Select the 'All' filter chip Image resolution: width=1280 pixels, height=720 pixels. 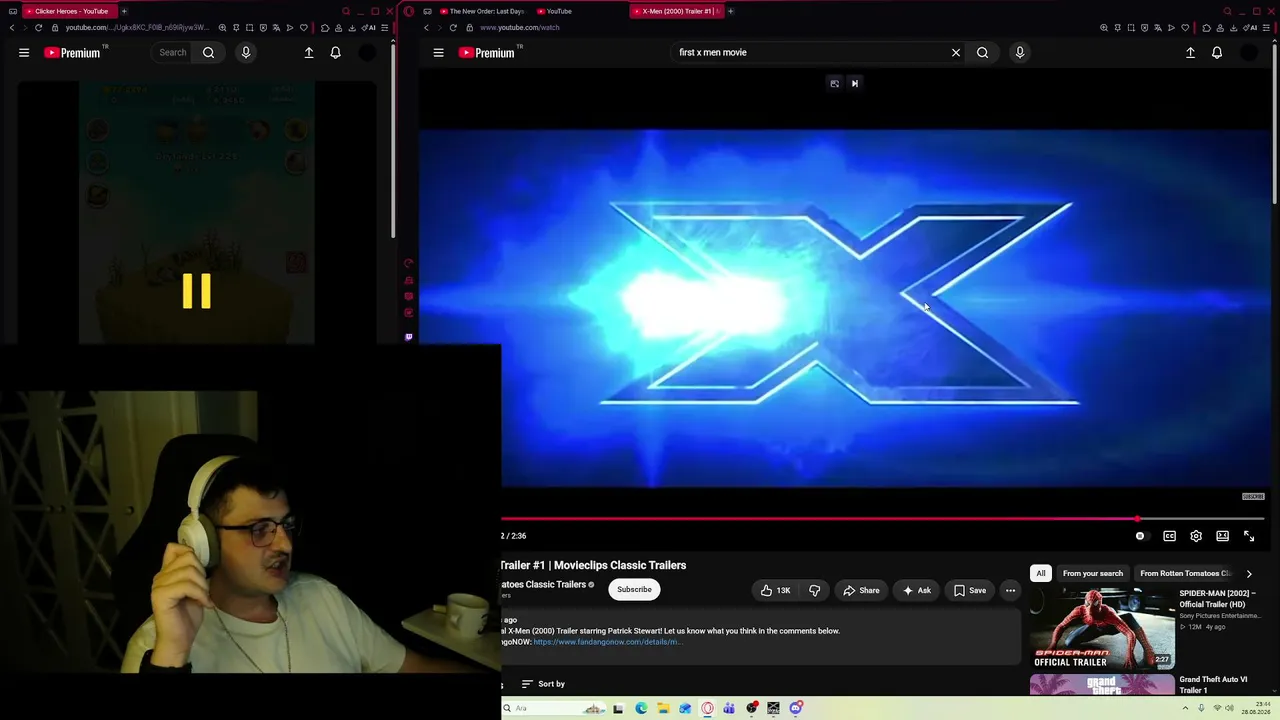(x=1041, y=574)
